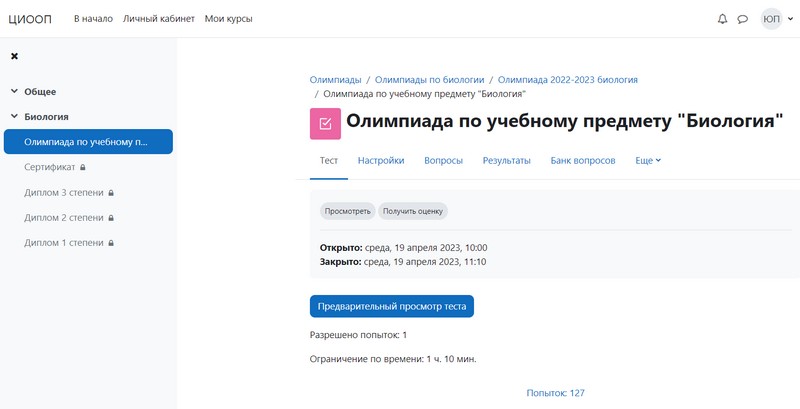Switch to the Настройки tab
Image resolution: width=800 pixels, height=409 pixels.
381,160
